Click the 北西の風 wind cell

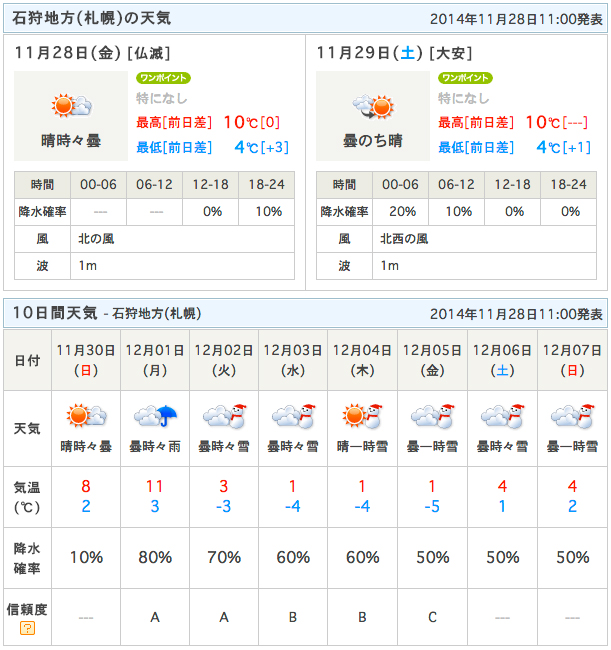coord(484,239)
